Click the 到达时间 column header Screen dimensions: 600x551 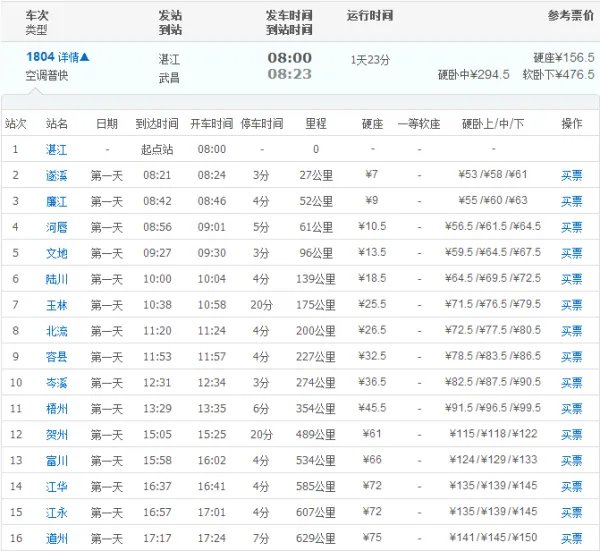[x=157, y=124]
